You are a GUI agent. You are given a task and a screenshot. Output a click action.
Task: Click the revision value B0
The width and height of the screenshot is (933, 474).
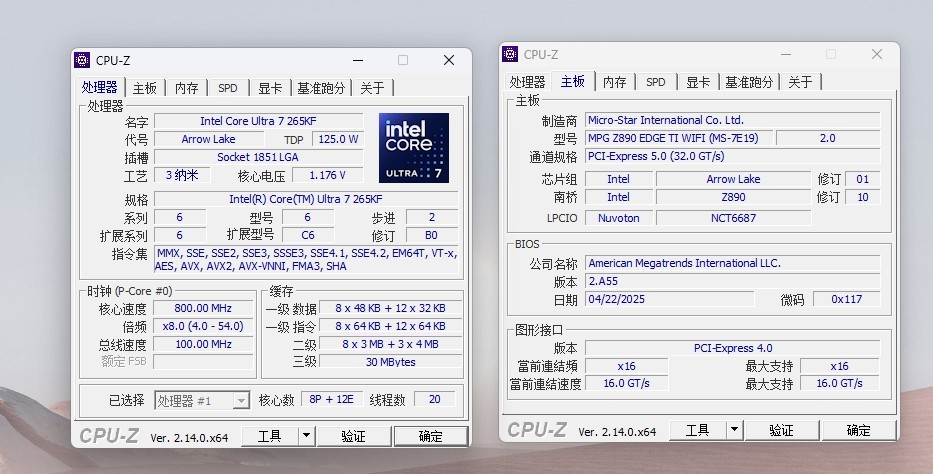[432, 235]
